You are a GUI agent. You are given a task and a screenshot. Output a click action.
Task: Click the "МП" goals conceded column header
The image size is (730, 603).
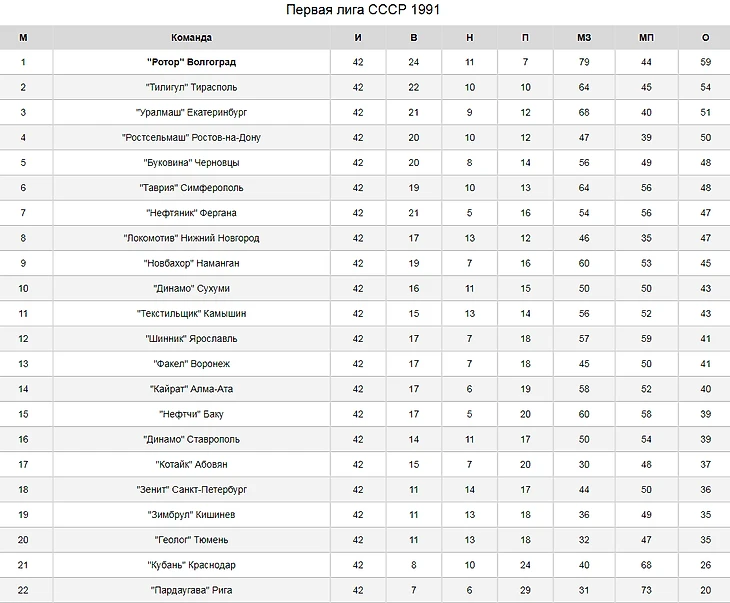click(646, 38)
